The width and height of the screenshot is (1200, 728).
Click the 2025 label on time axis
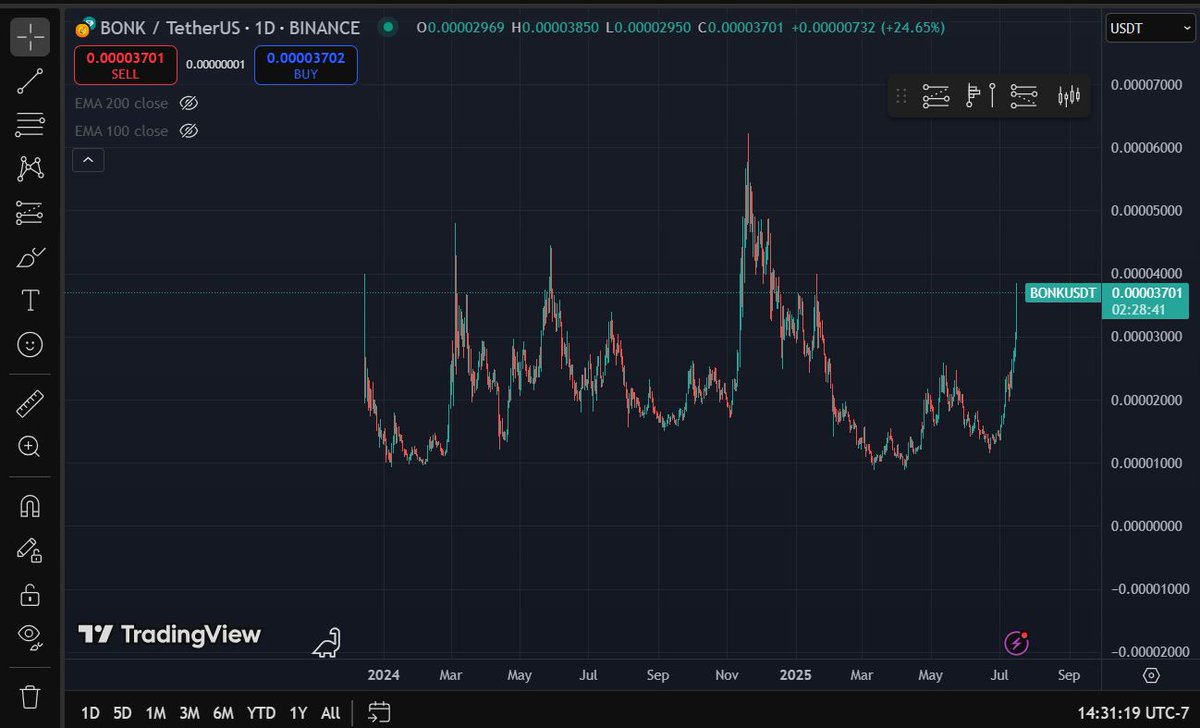795,675
